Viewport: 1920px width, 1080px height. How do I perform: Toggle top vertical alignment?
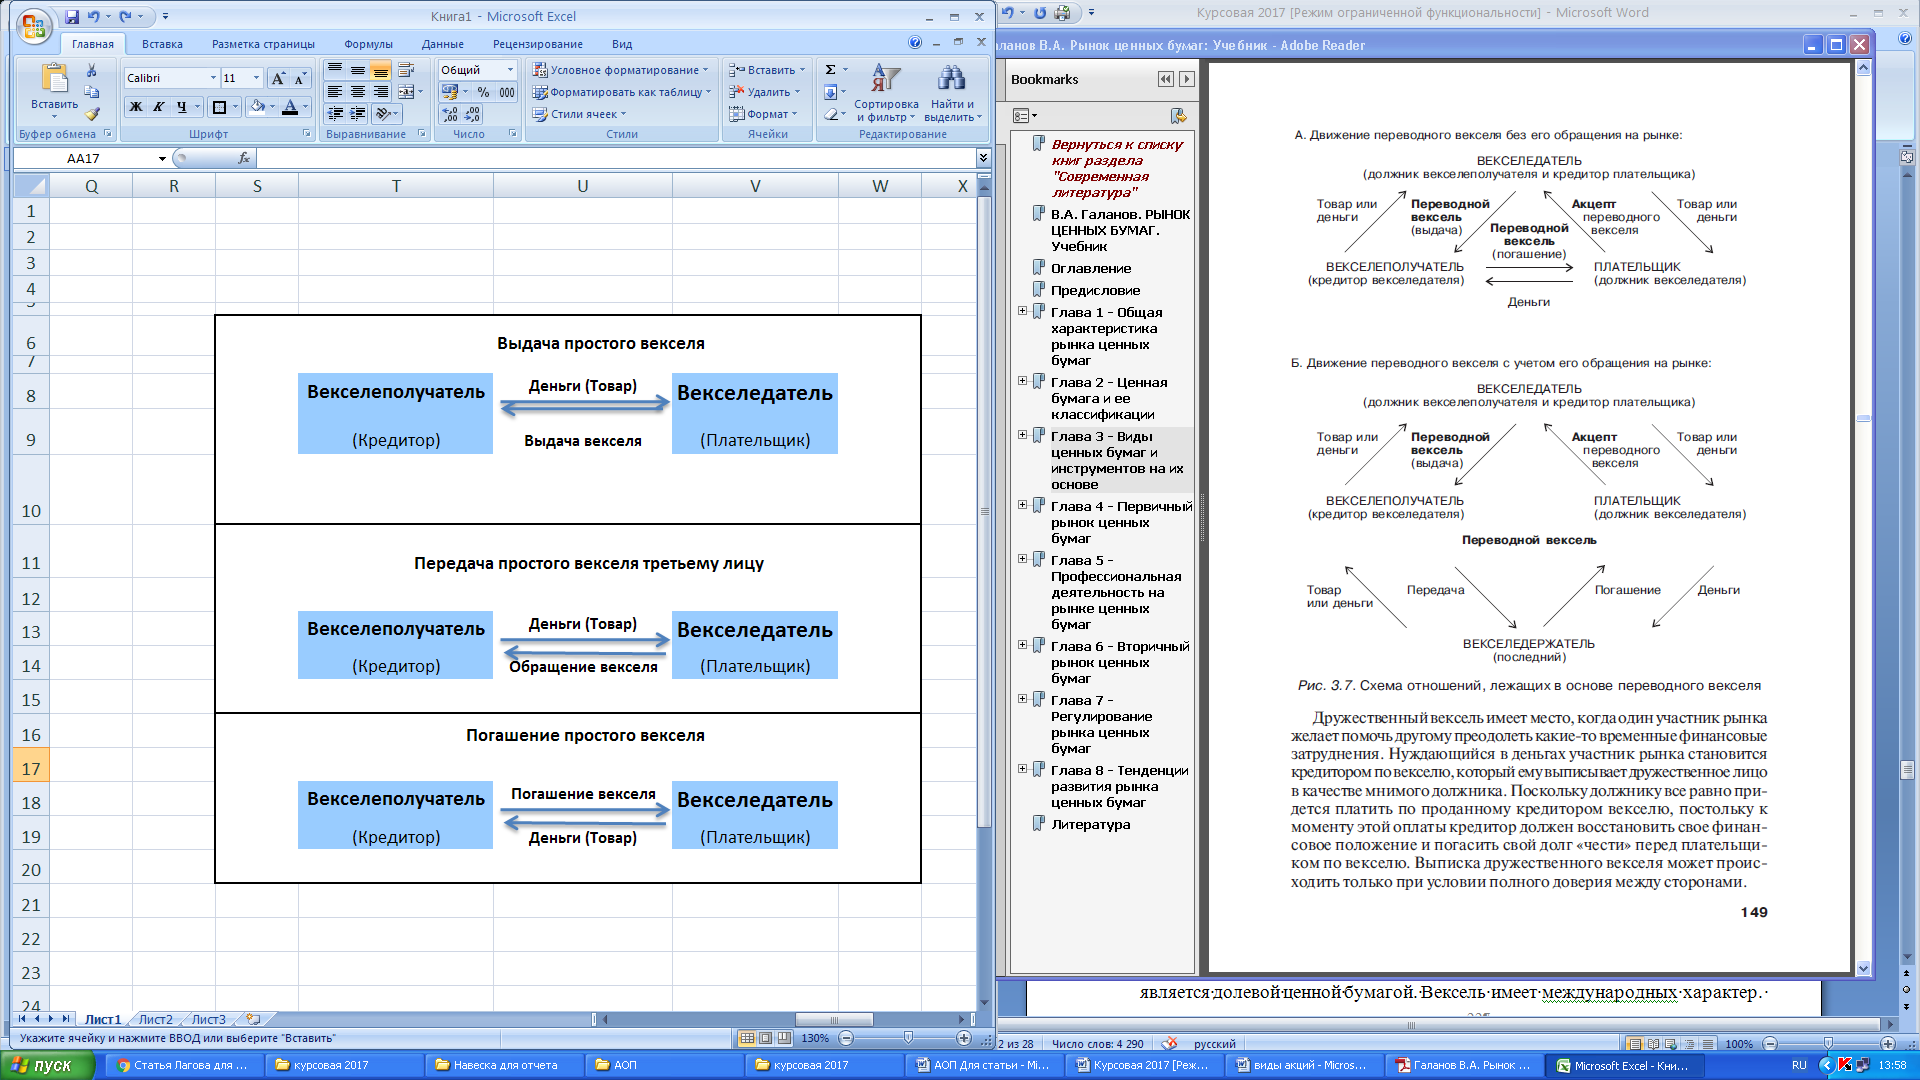pos(335,70)
